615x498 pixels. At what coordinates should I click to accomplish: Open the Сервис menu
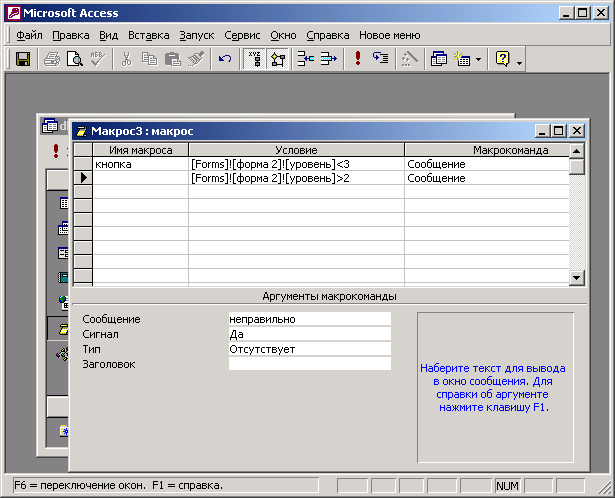pyautogui.click(x=242, y=35)
